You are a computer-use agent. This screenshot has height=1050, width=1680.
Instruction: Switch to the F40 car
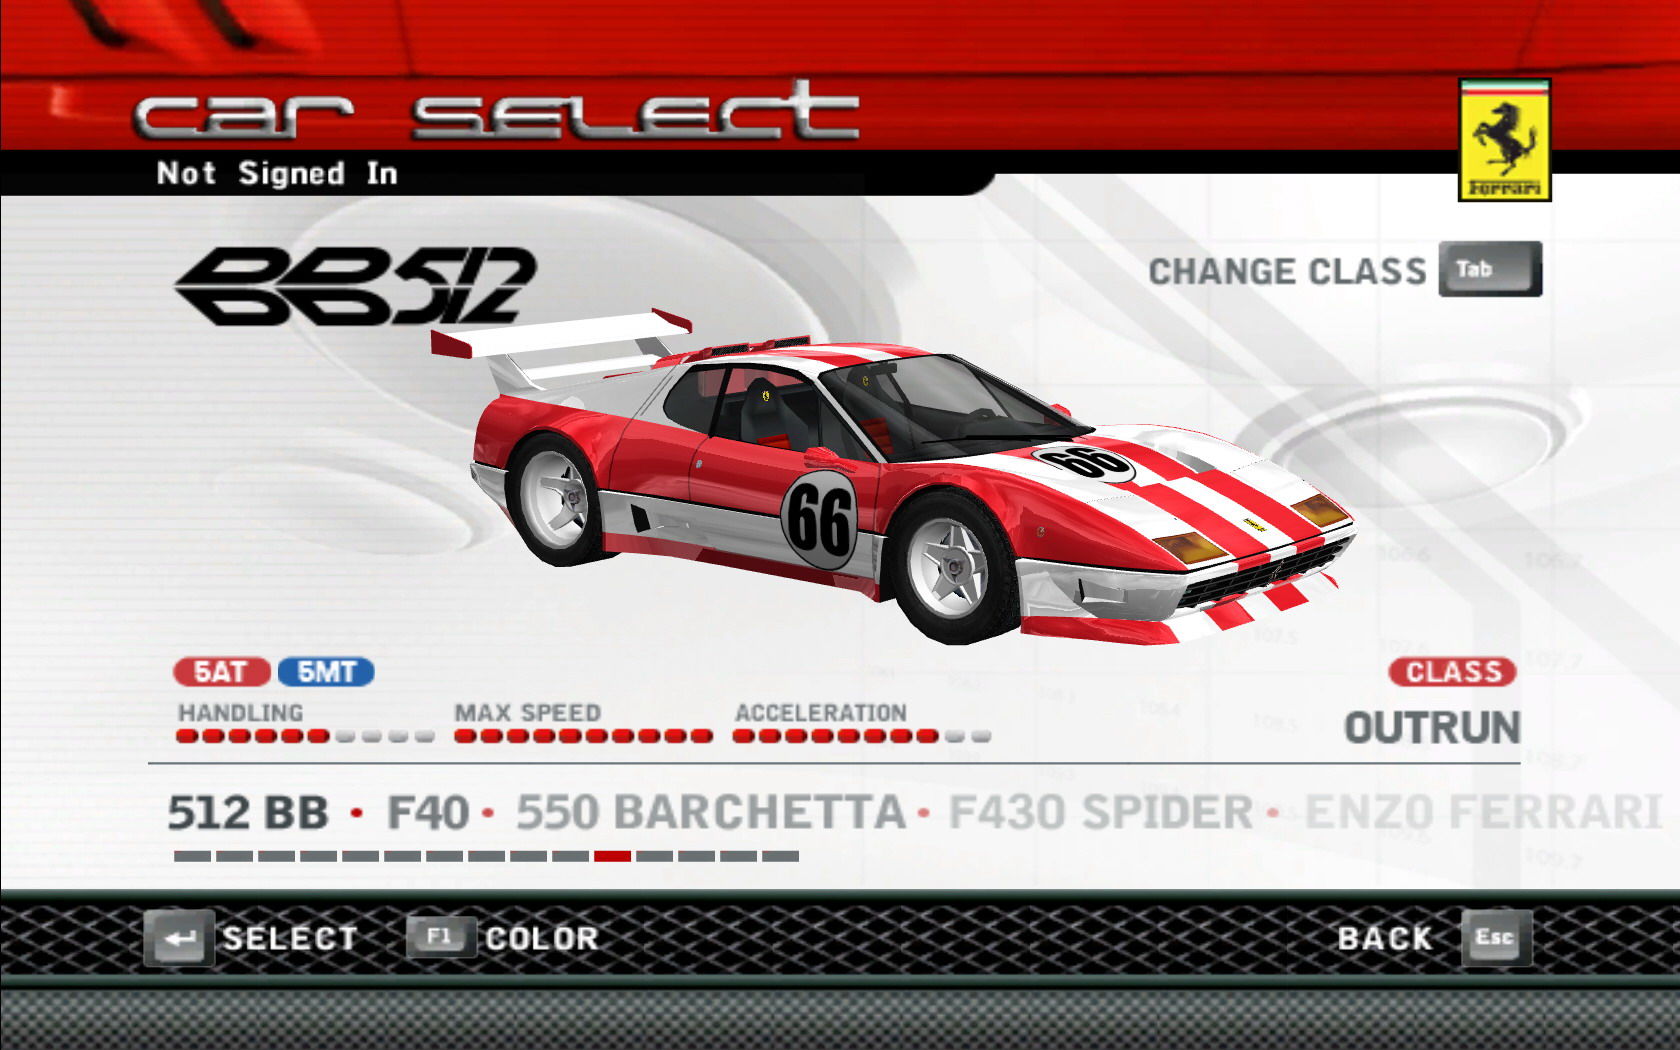tap(427, 813)
